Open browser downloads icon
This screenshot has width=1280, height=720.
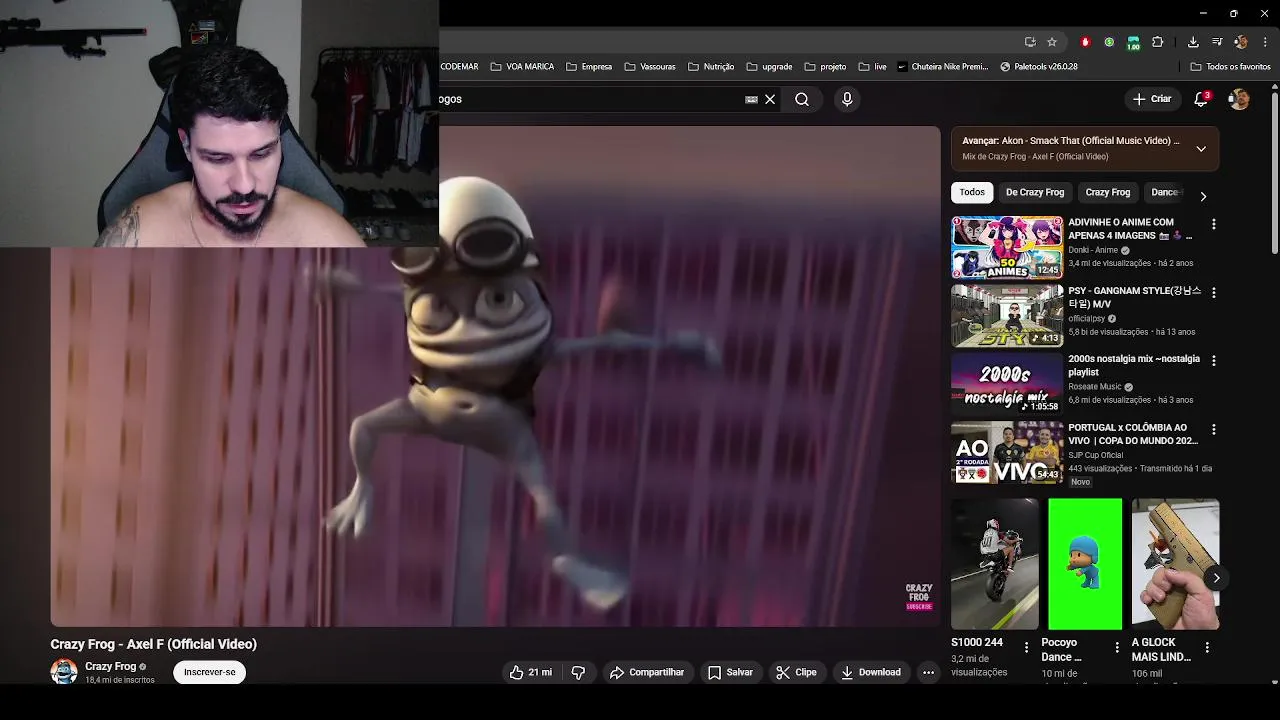click(x=1193, y=42)
